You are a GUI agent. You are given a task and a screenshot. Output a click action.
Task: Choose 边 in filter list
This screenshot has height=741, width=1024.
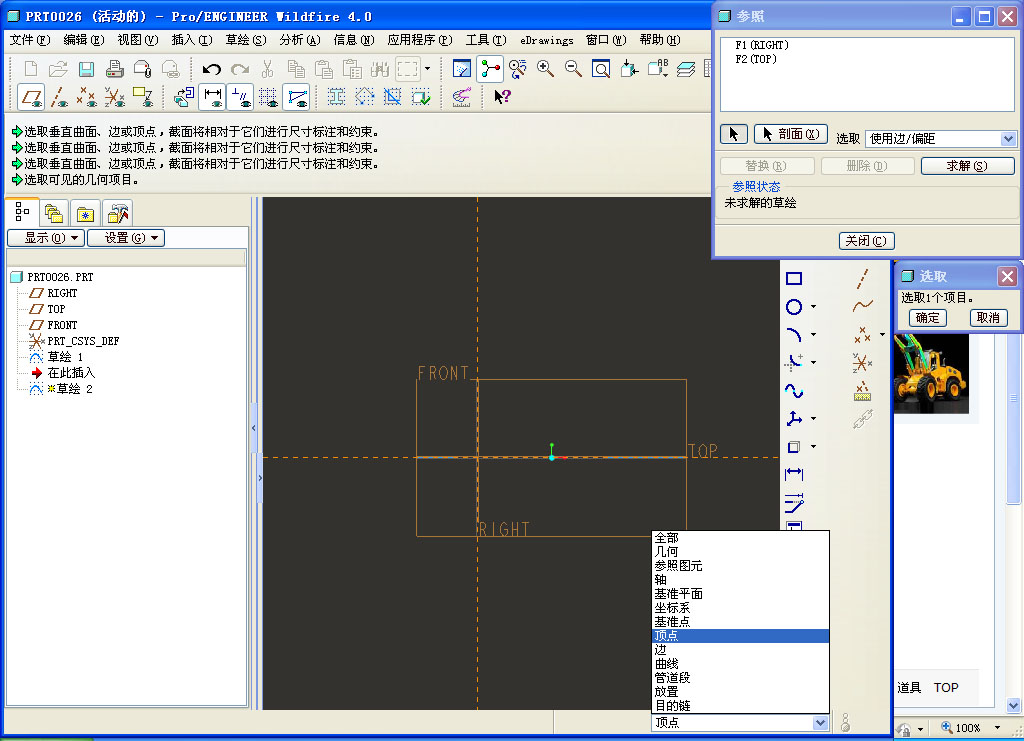[741, 650]
